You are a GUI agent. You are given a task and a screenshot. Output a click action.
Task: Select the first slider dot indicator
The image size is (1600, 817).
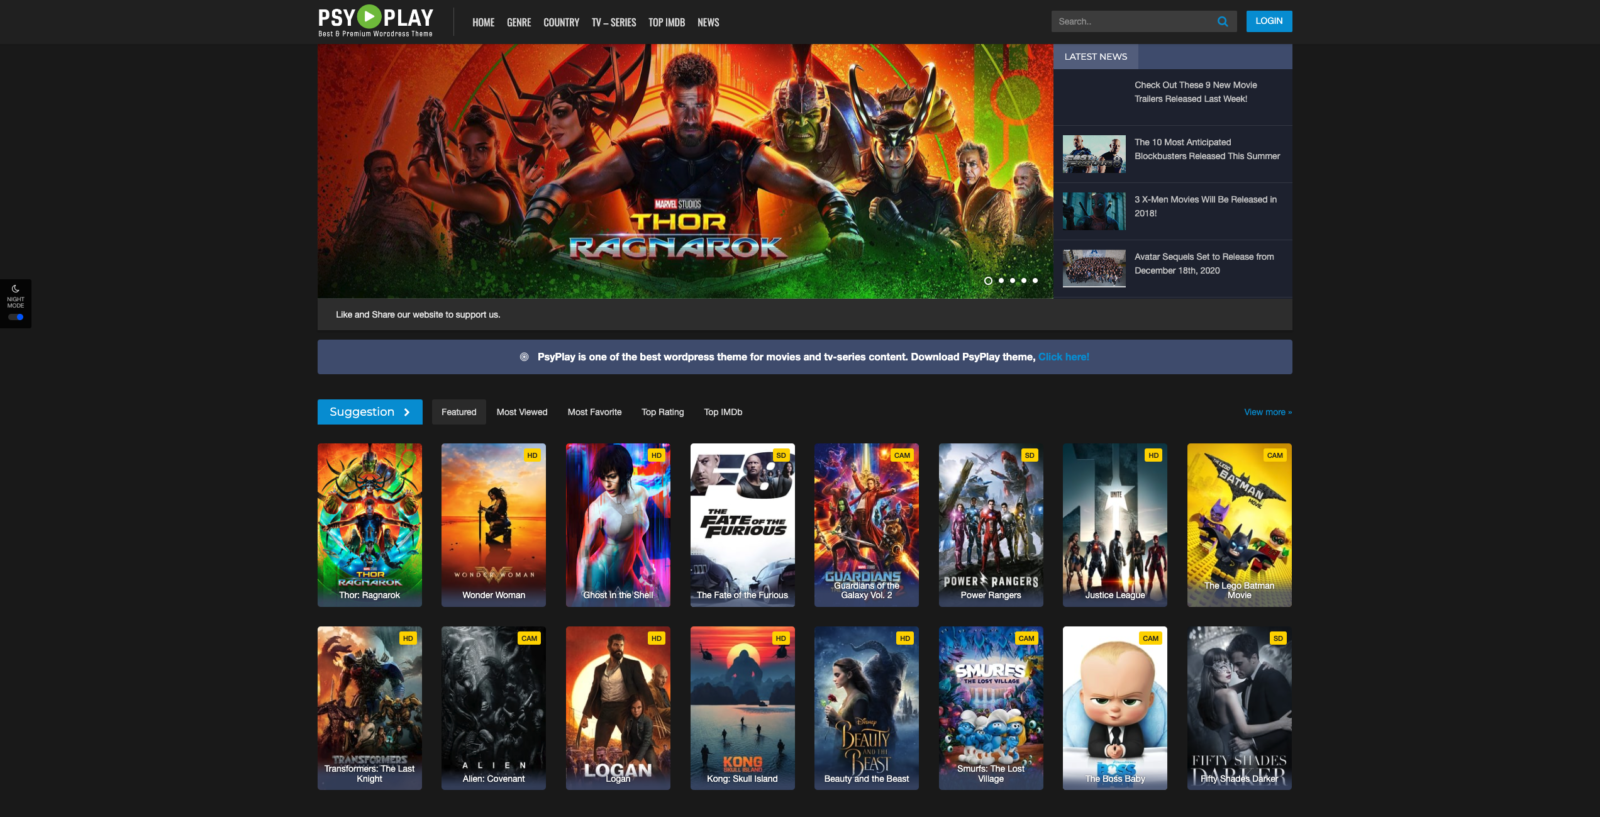[988, 281]
